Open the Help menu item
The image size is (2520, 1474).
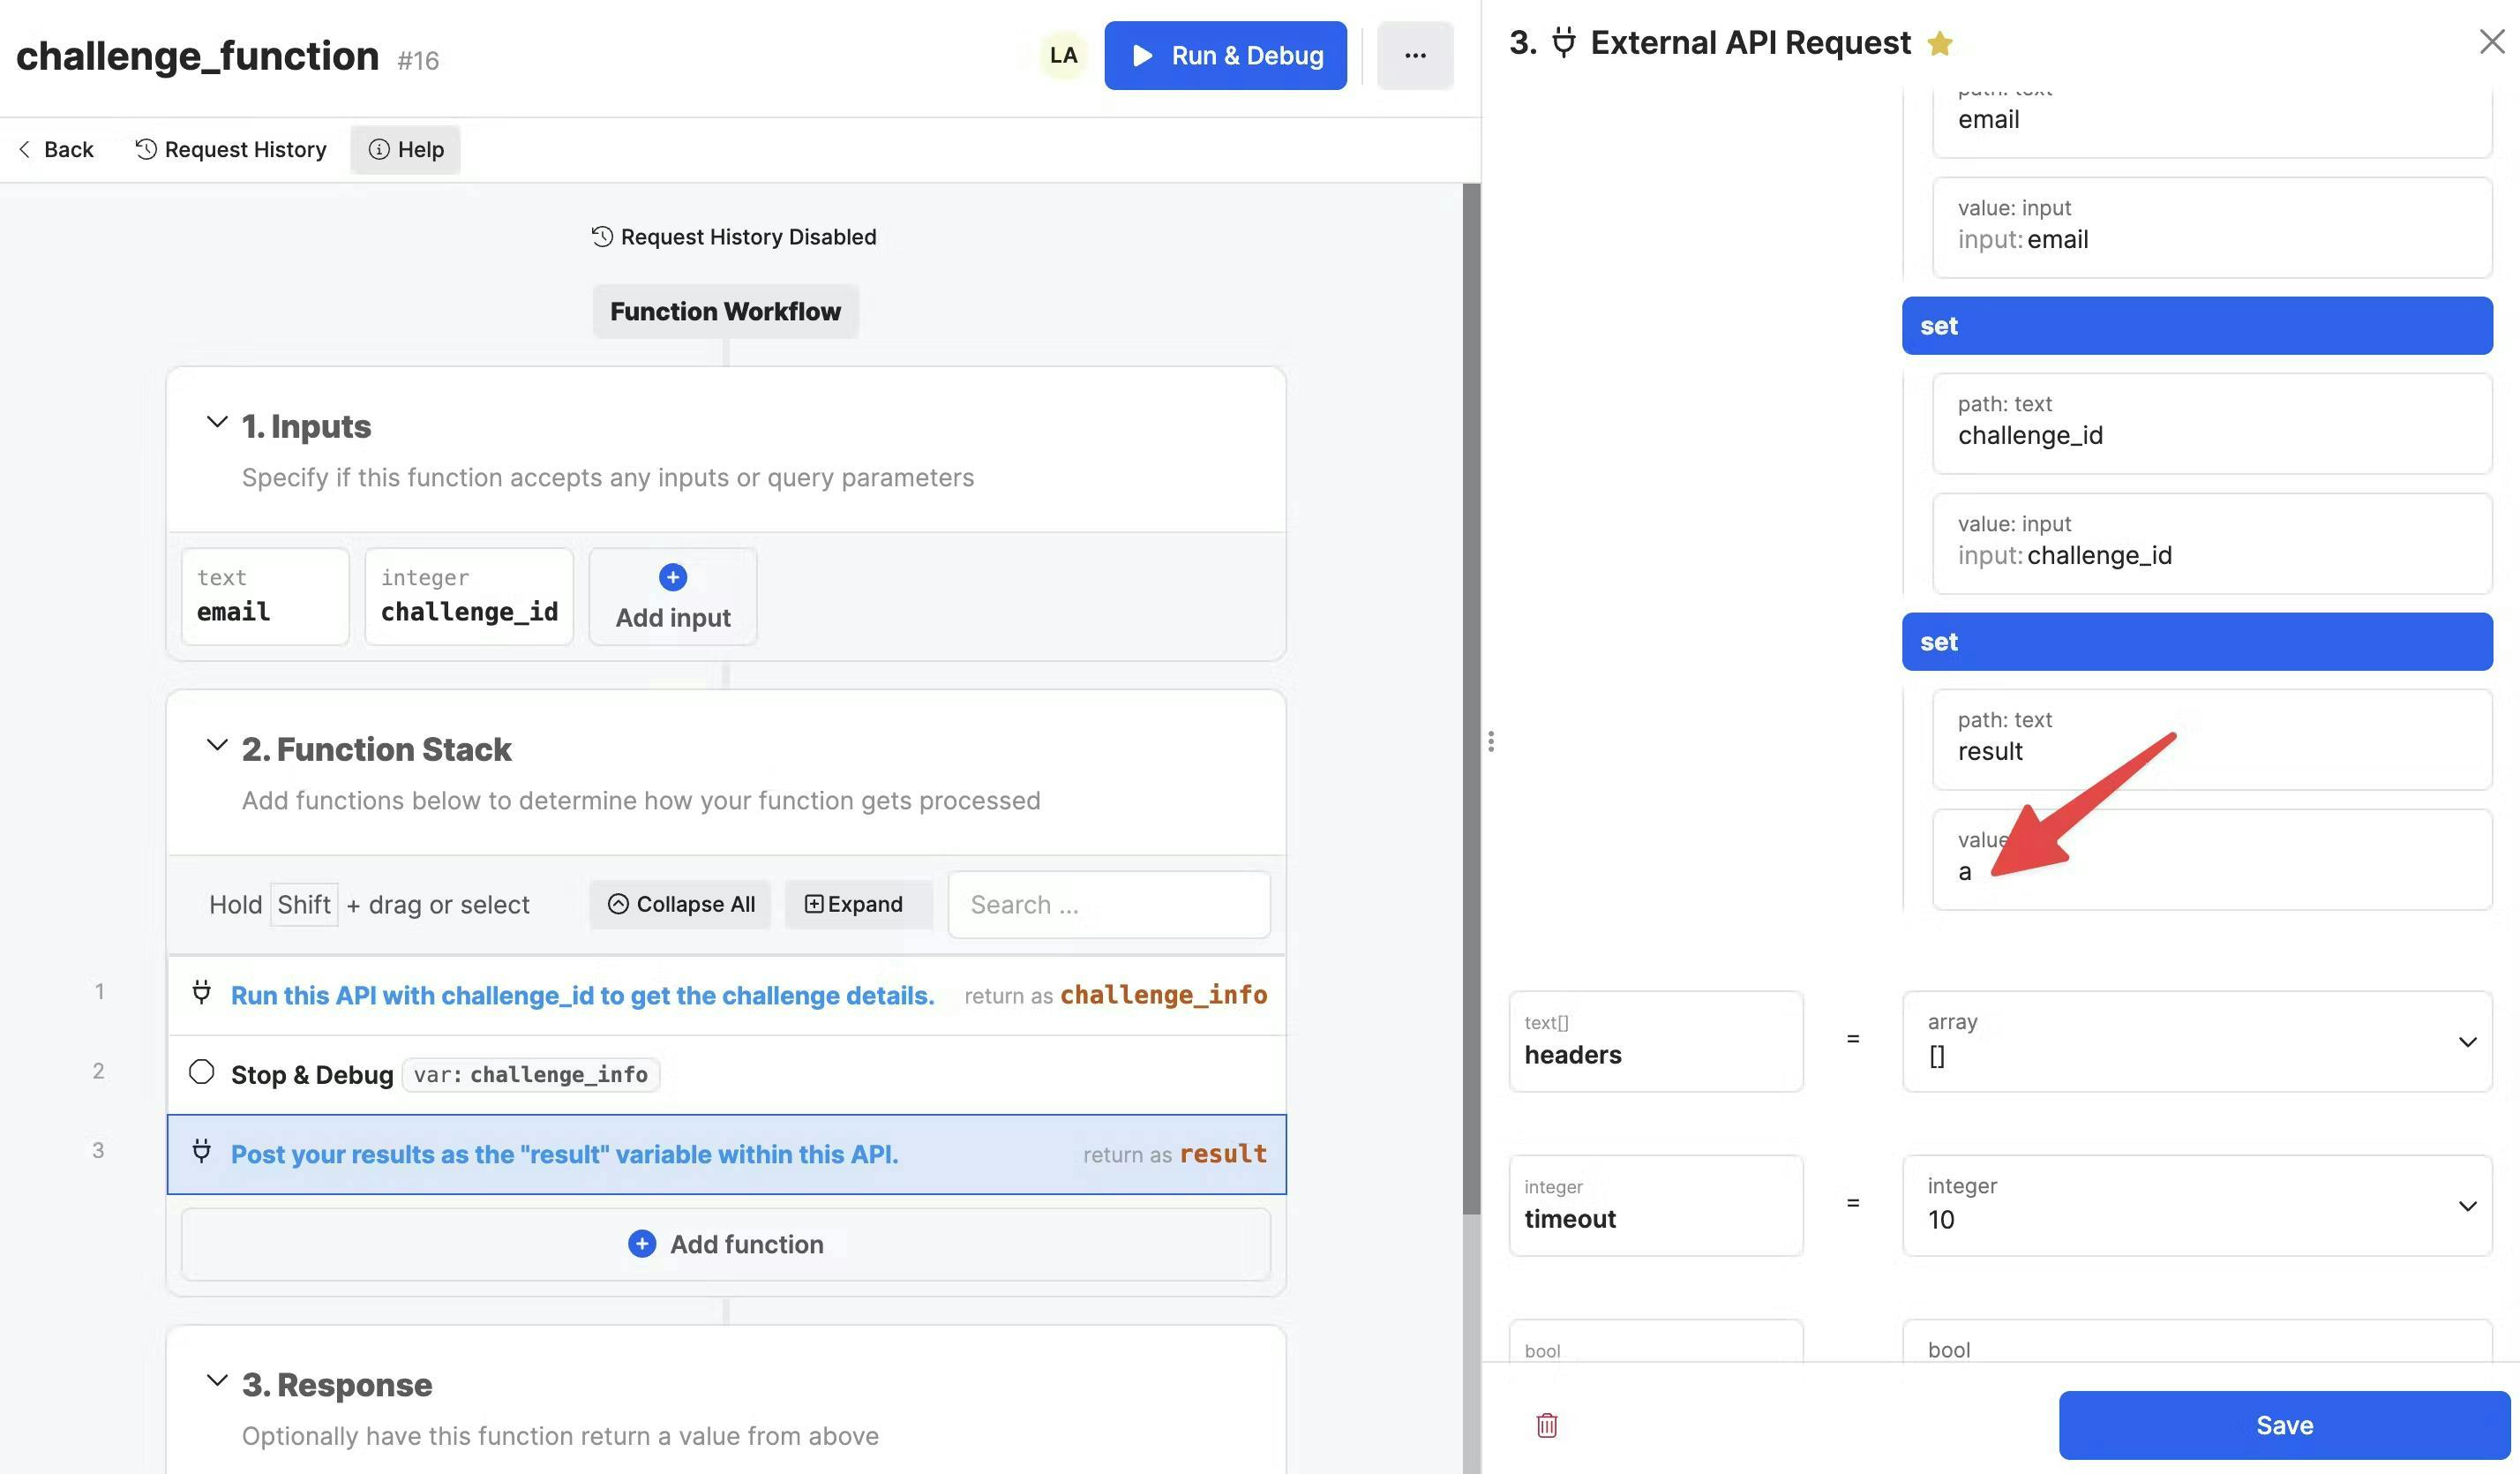[406, 150]
